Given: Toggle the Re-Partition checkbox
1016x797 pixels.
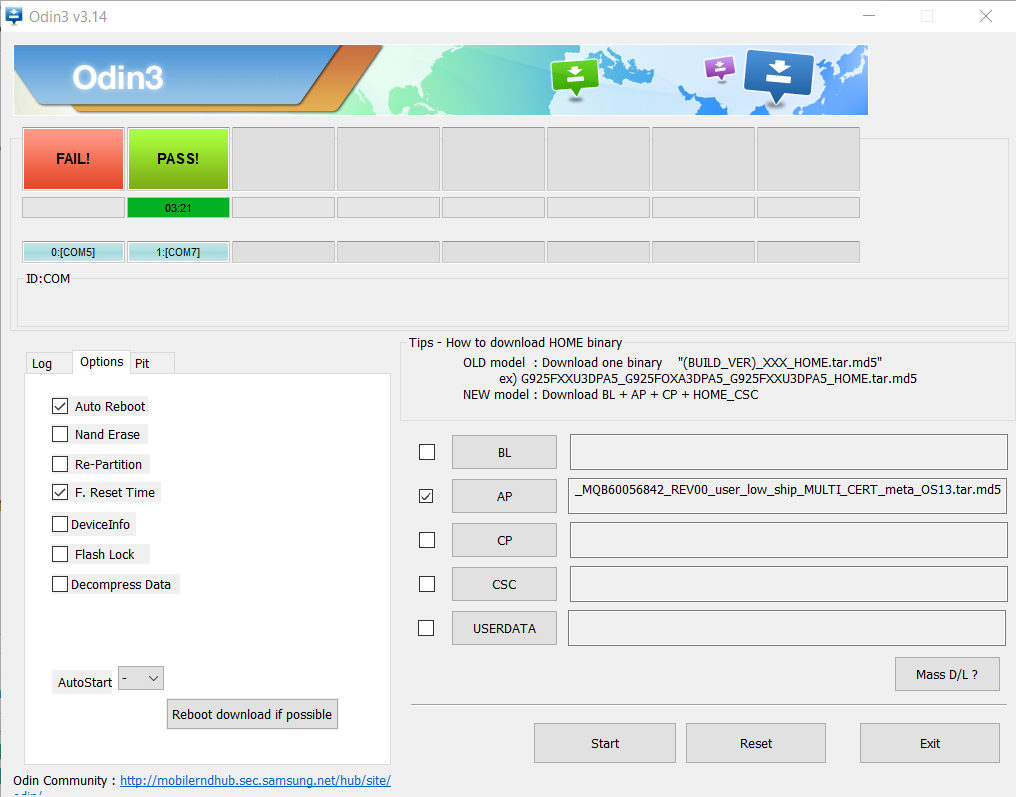Looking at the screenshot, I should click(x=60, y=464).
